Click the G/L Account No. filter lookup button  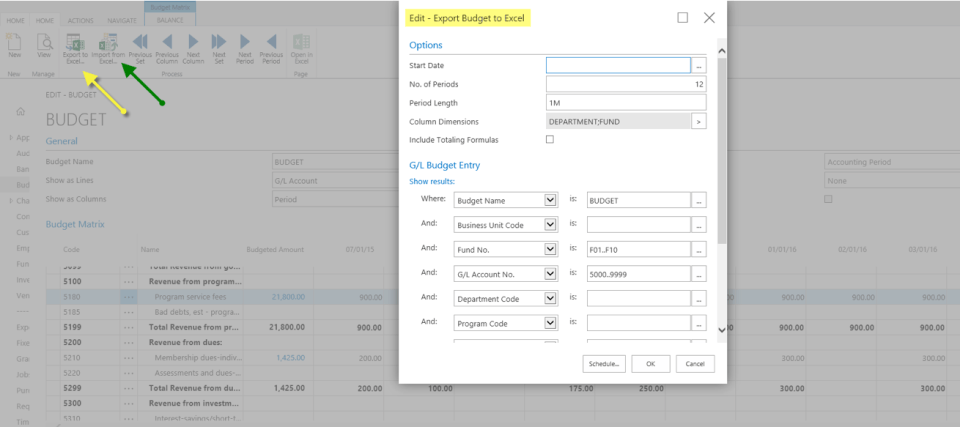[x=699, y=274]
